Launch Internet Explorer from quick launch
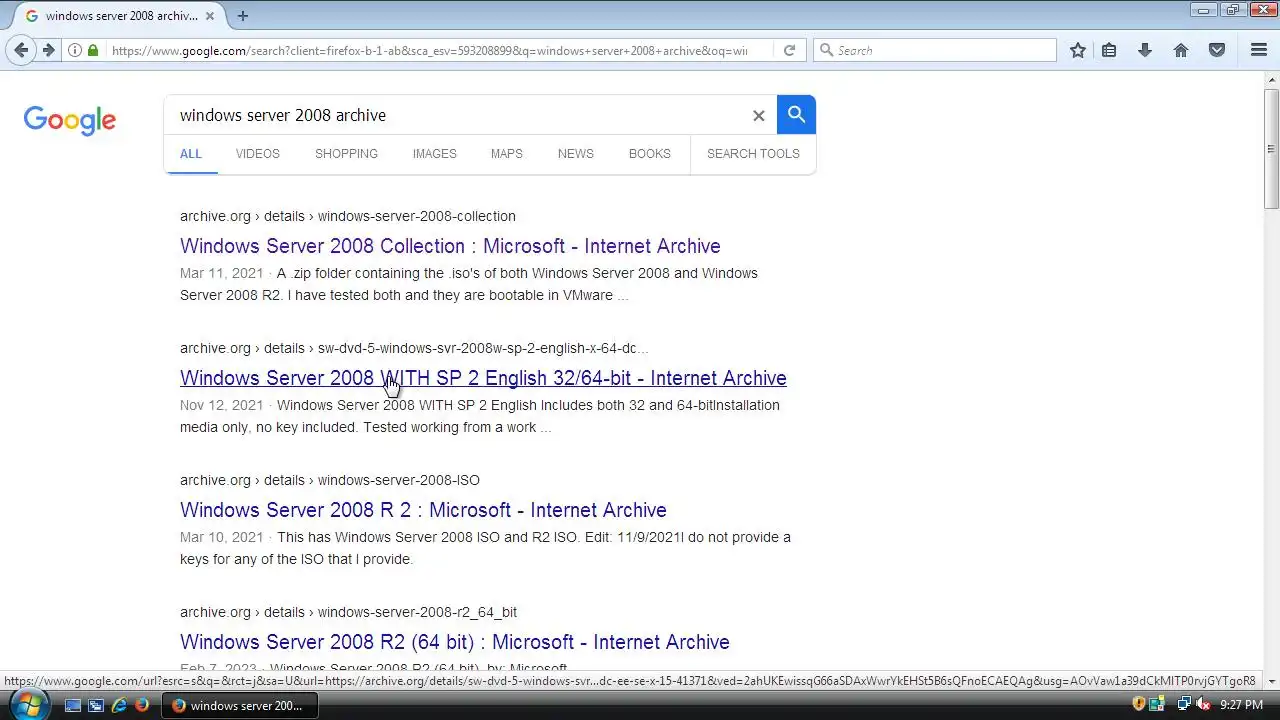Viewport: 1280px width, 720px height. [x=119, y=705]
